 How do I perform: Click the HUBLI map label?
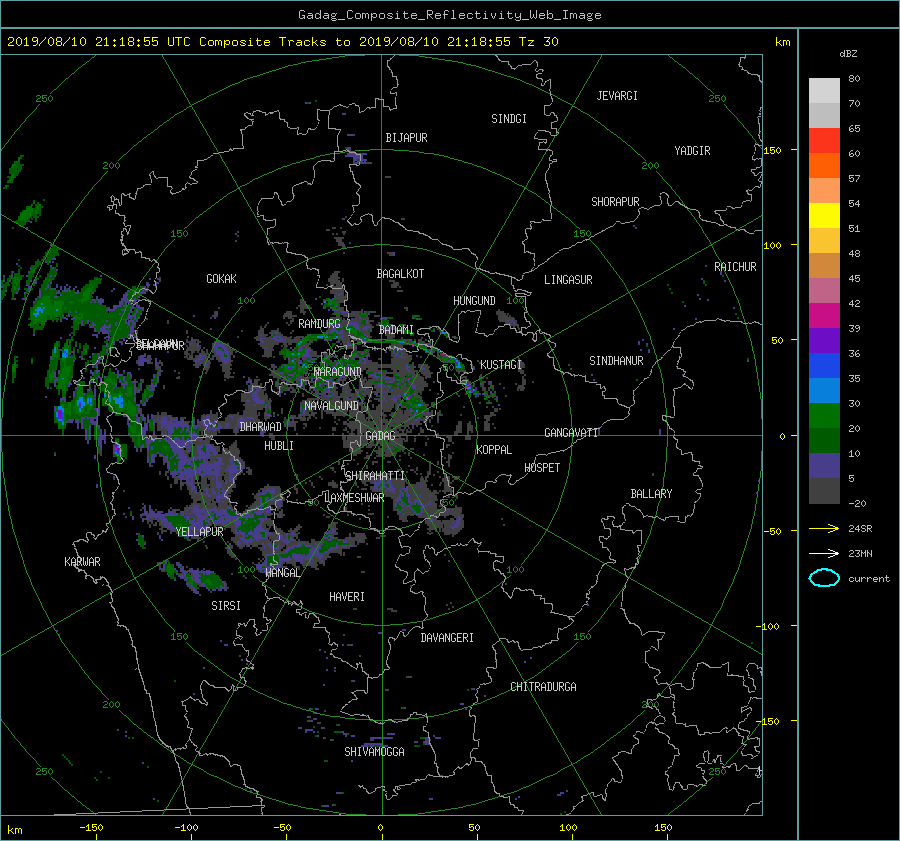click(x=279, y=446)
